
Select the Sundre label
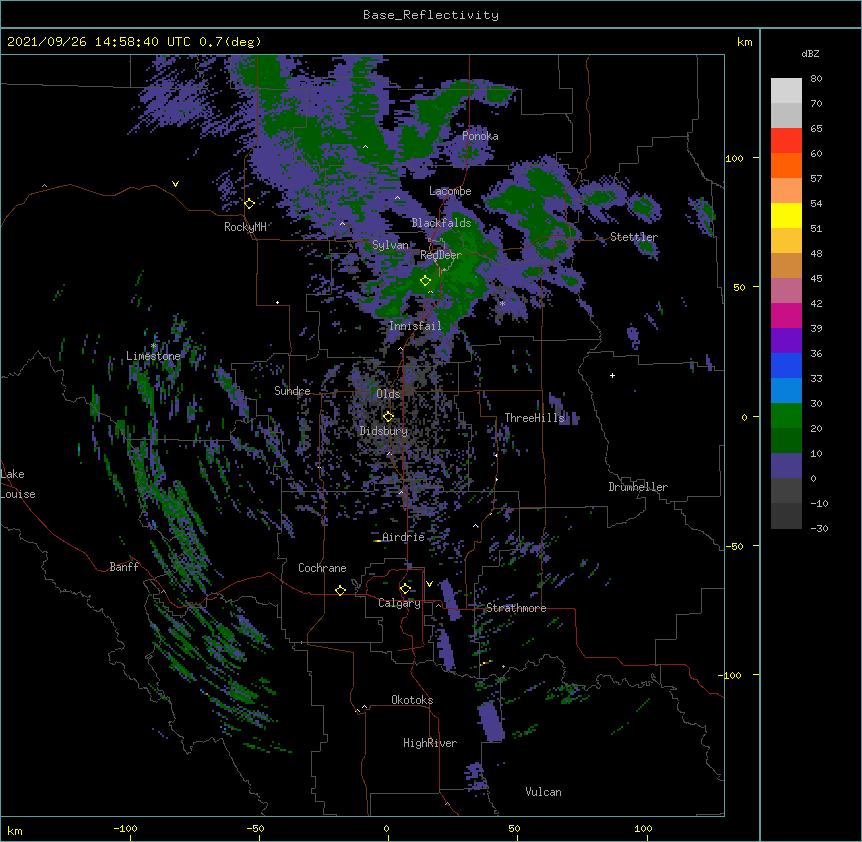coord(292,391)
